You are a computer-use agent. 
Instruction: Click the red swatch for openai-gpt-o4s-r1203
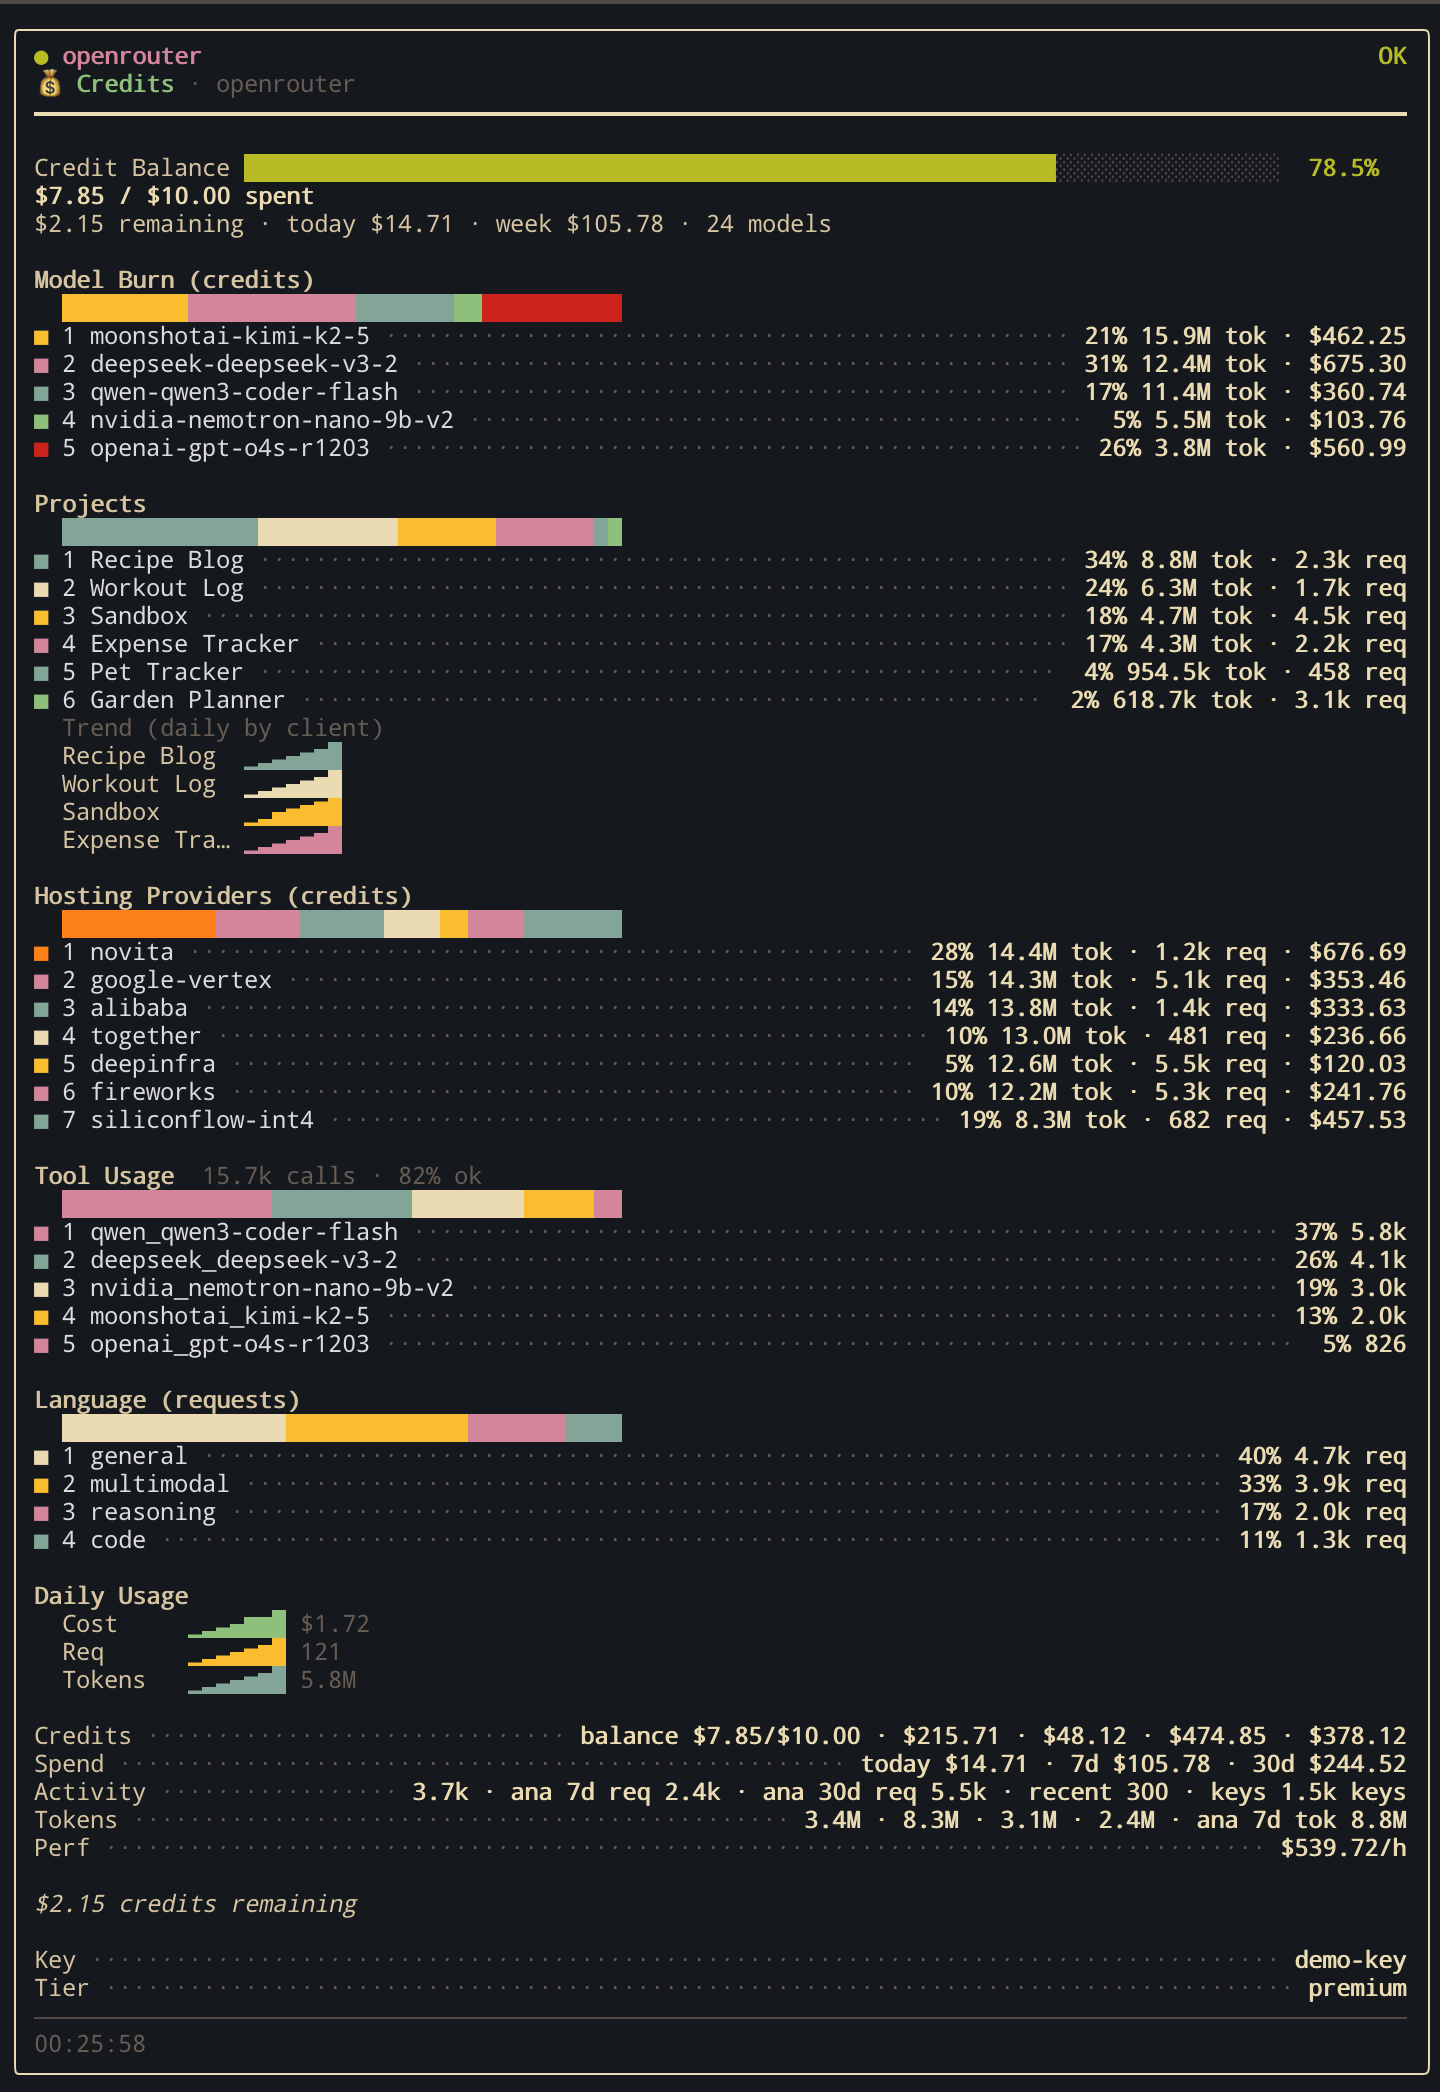(41, 449)
